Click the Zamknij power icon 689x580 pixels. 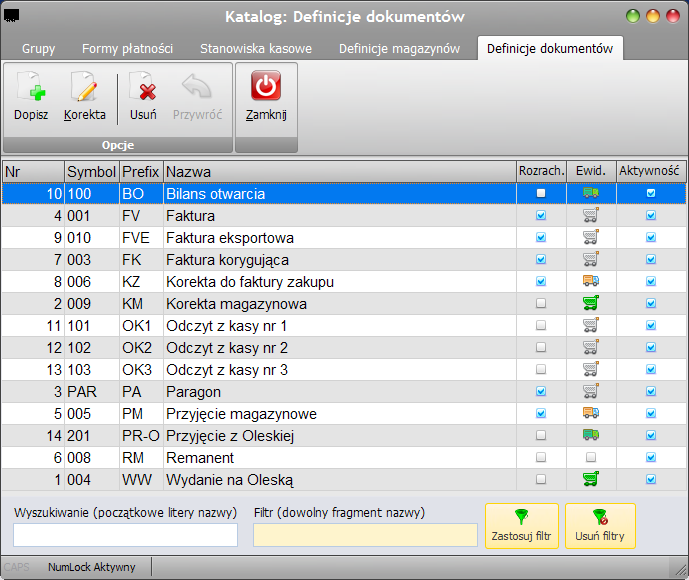coord(266,86)
